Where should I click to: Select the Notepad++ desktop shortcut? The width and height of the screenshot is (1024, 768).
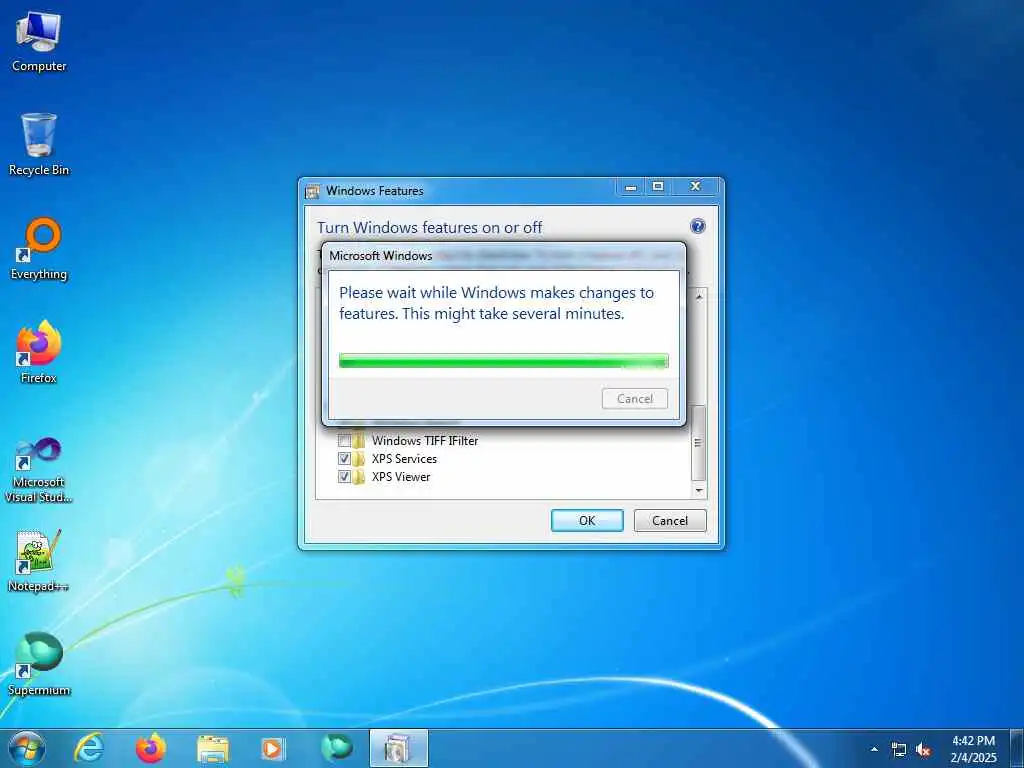(x=39, y=560)
